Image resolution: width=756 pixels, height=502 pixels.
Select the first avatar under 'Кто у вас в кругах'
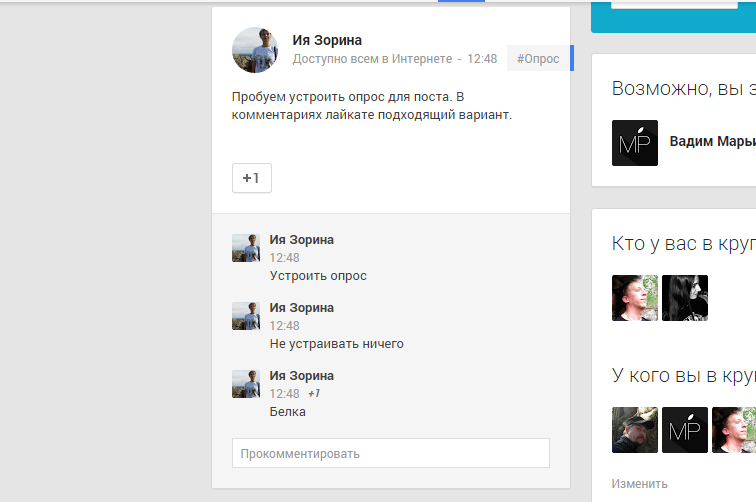pos(635,298)
